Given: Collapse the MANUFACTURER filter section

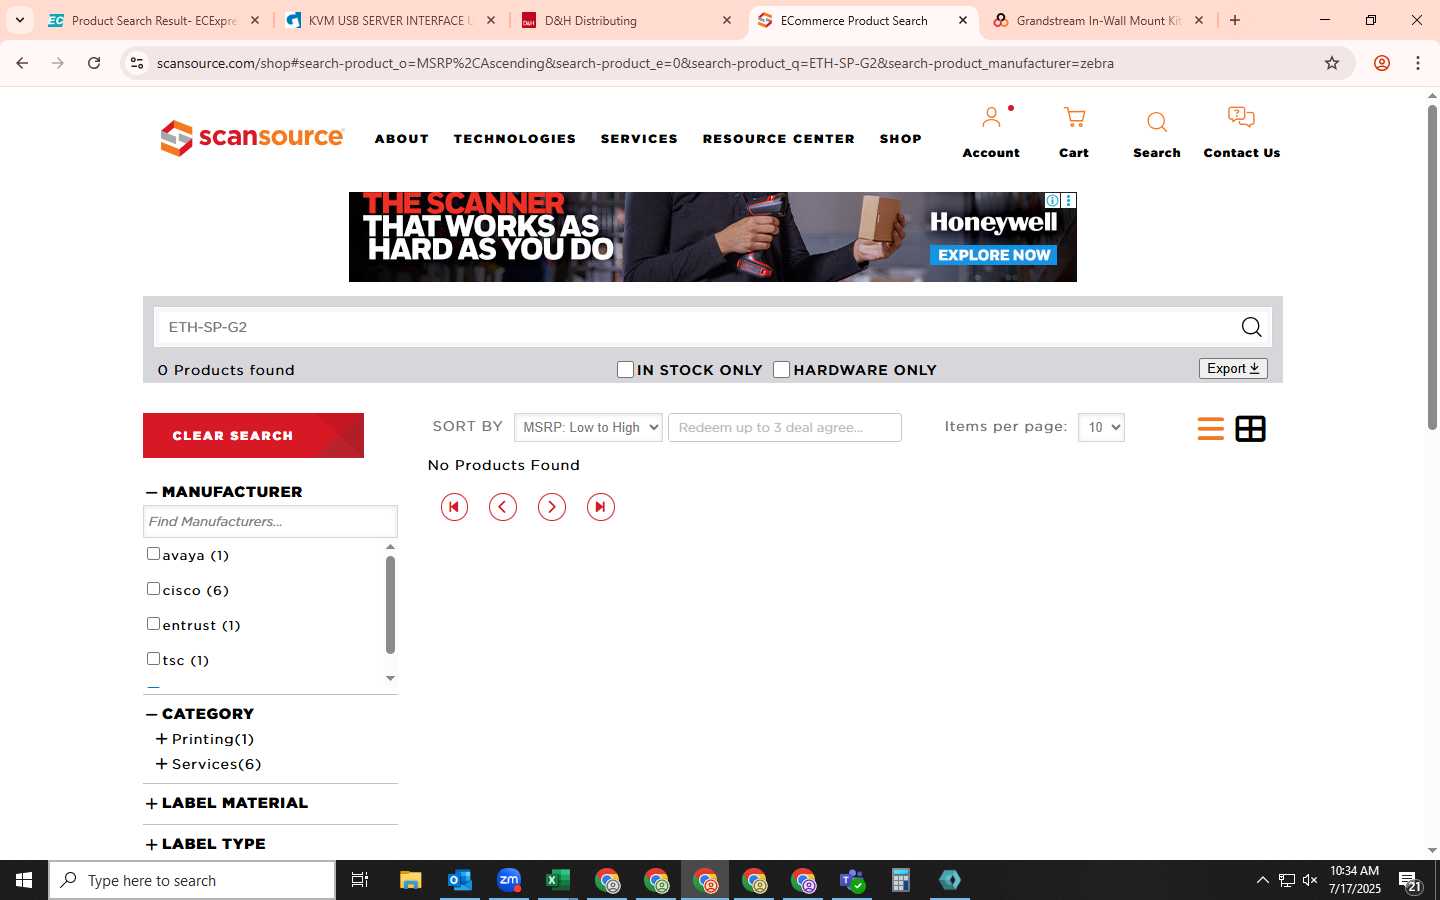Looking at the screenshot, I should tap(152, 492).
